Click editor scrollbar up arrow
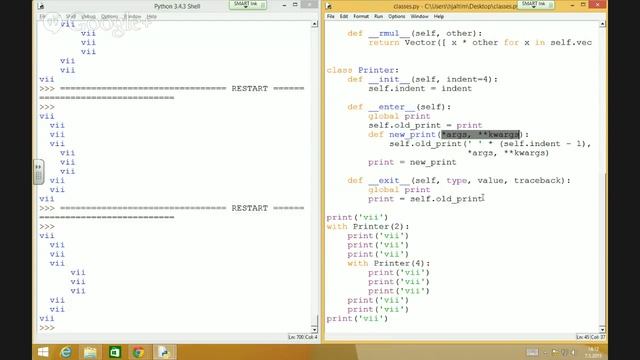640x360 pixels. pyautogui.click(x=602, y=24)
